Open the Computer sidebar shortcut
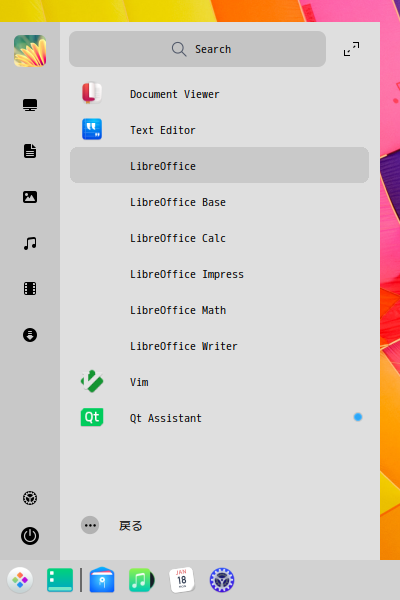 click(x=30, y=105)
